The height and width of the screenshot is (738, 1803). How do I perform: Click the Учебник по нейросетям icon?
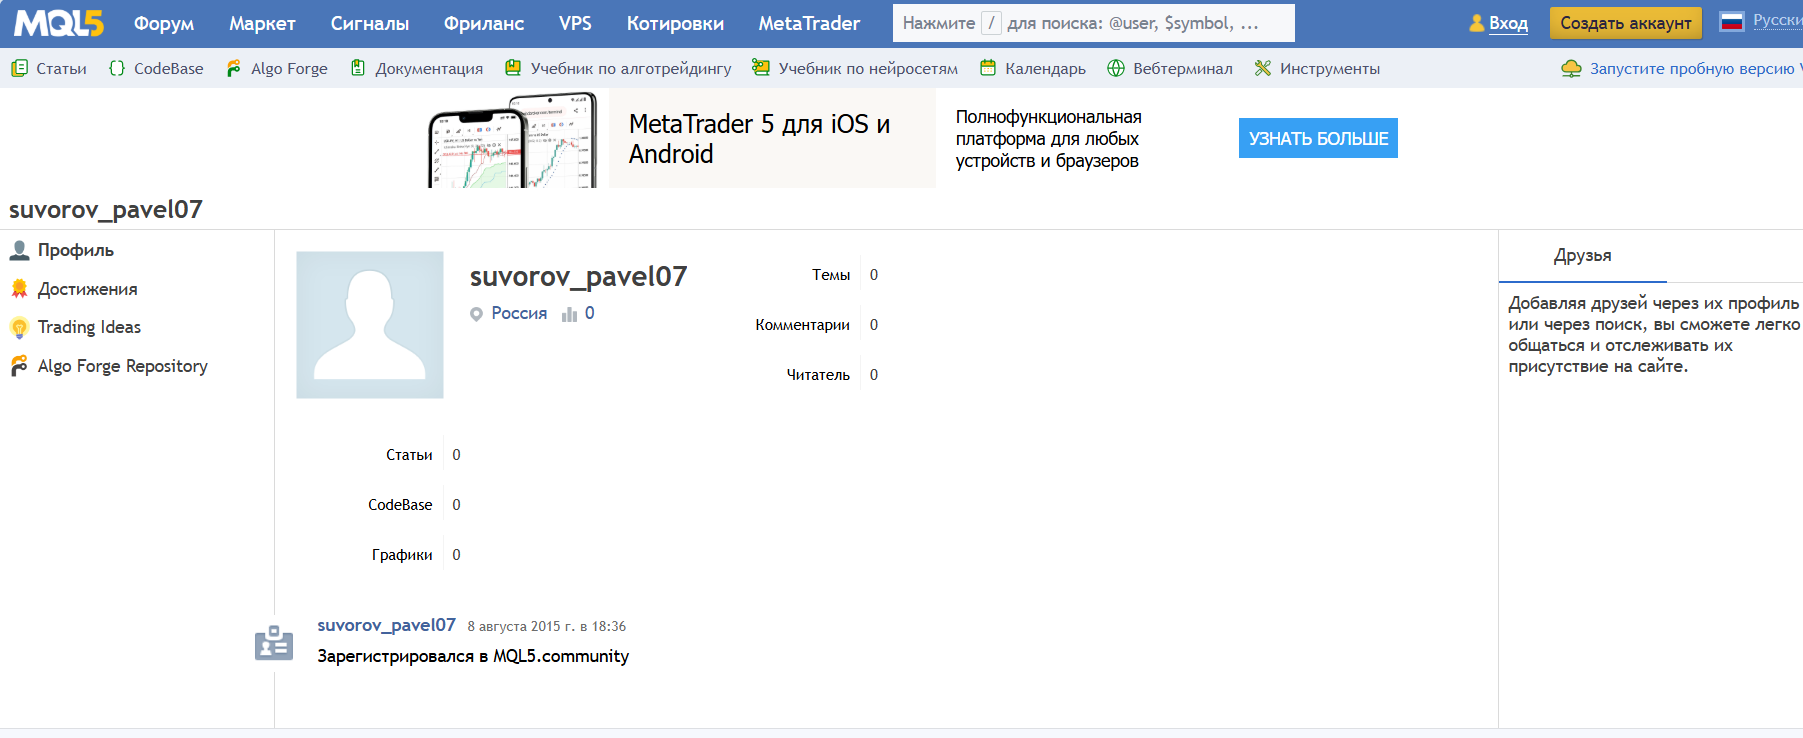(761, 68)
